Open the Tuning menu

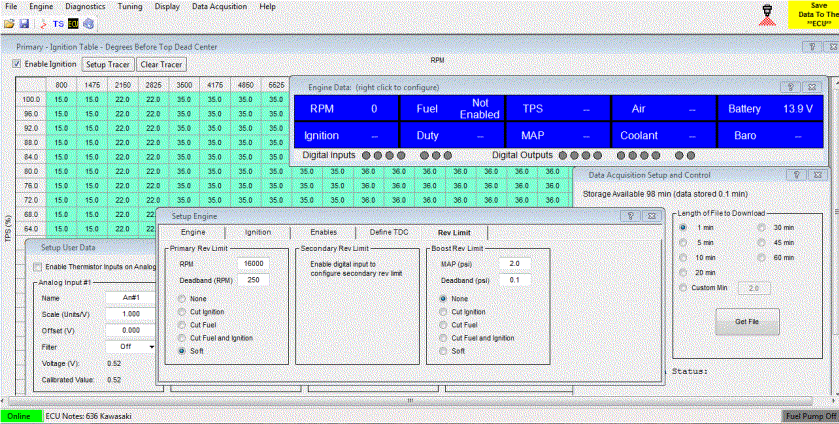click(x=130, y=6)
